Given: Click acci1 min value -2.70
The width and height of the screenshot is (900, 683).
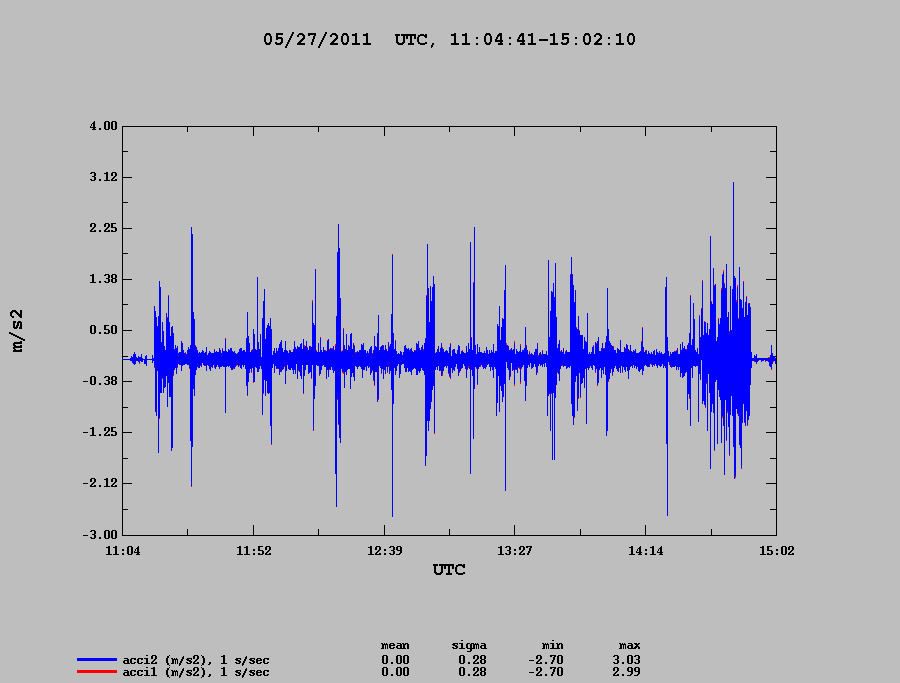Looking at the screenshot, I should click(546, 672).
